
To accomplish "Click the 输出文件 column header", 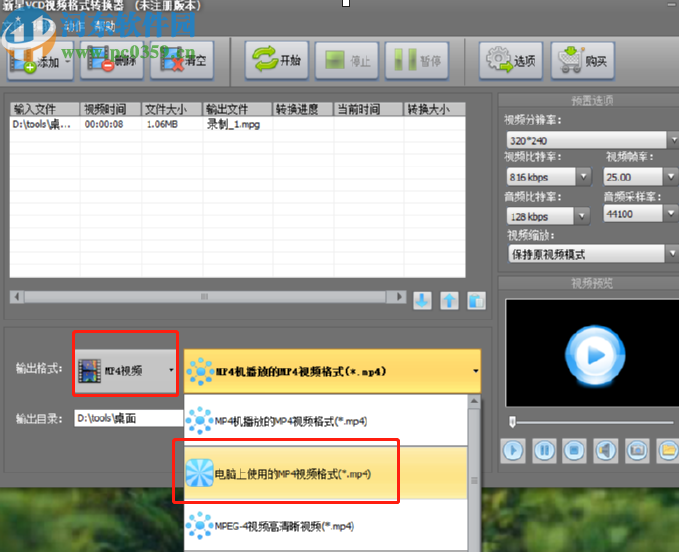I will click(x=237, y=109).
